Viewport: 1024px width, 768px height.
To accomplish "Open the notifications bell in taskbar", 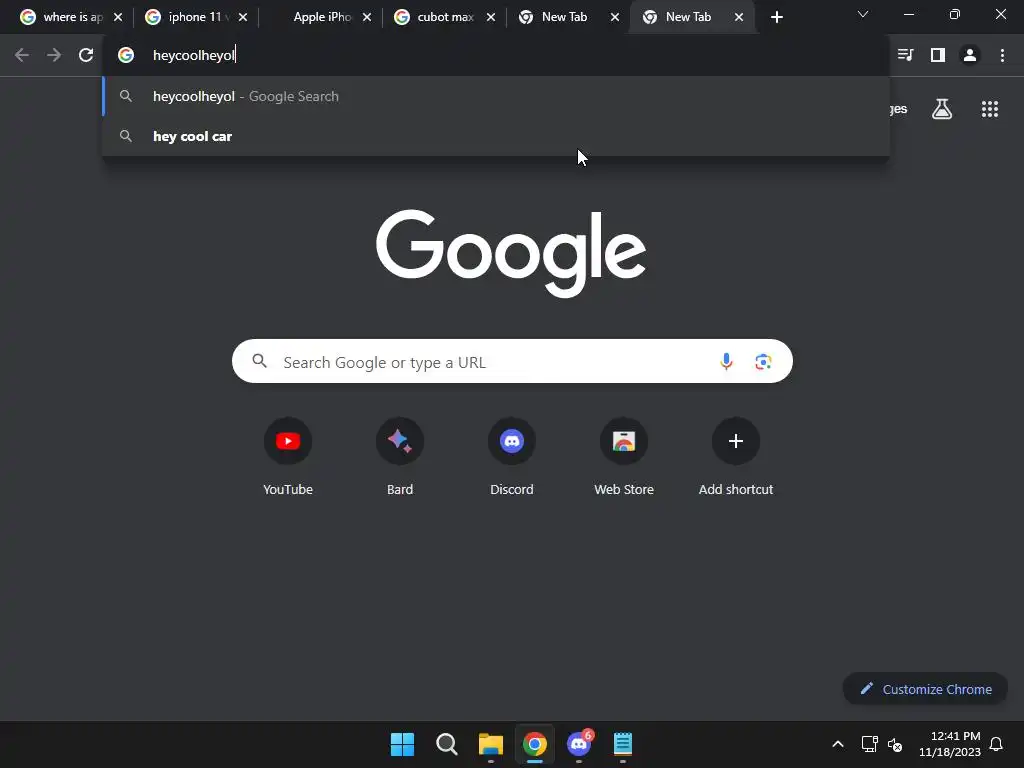I will coord(996,744).
